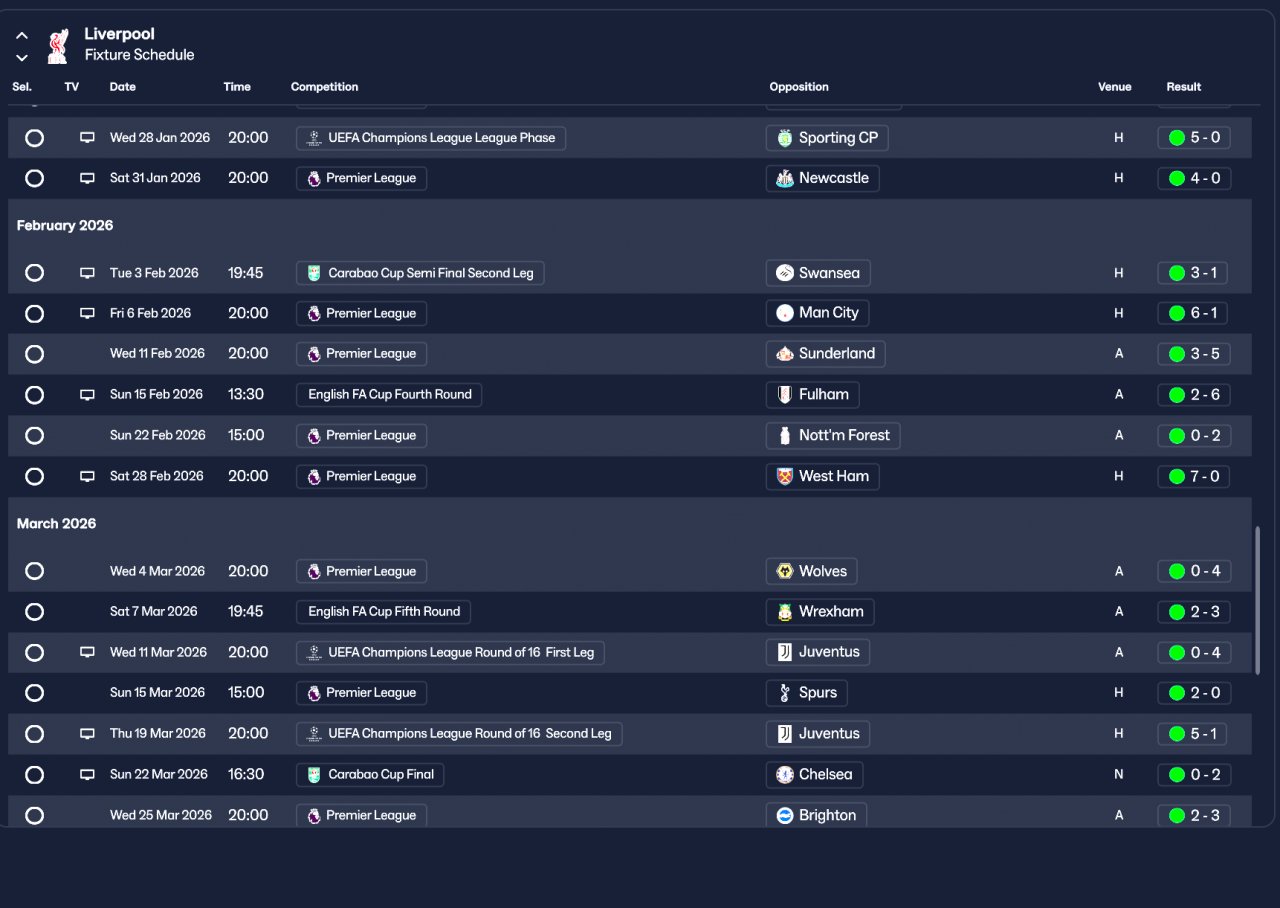Viewport: 1280px width, 908px height.
Task: Click the vertical scrollbar of the fixture list
Action: pyautogui.click(x=1257, y=599)
